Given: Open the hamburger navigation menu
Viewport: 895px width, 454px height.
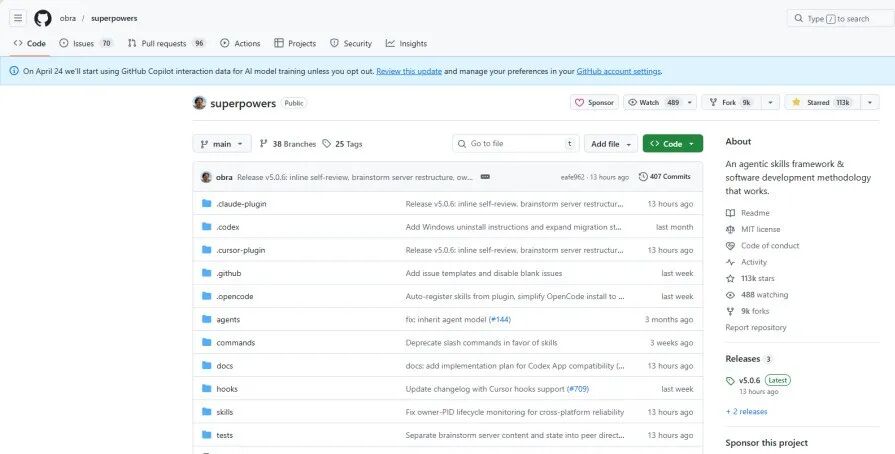Looking at the screenshot, I should tap(18, 18).
